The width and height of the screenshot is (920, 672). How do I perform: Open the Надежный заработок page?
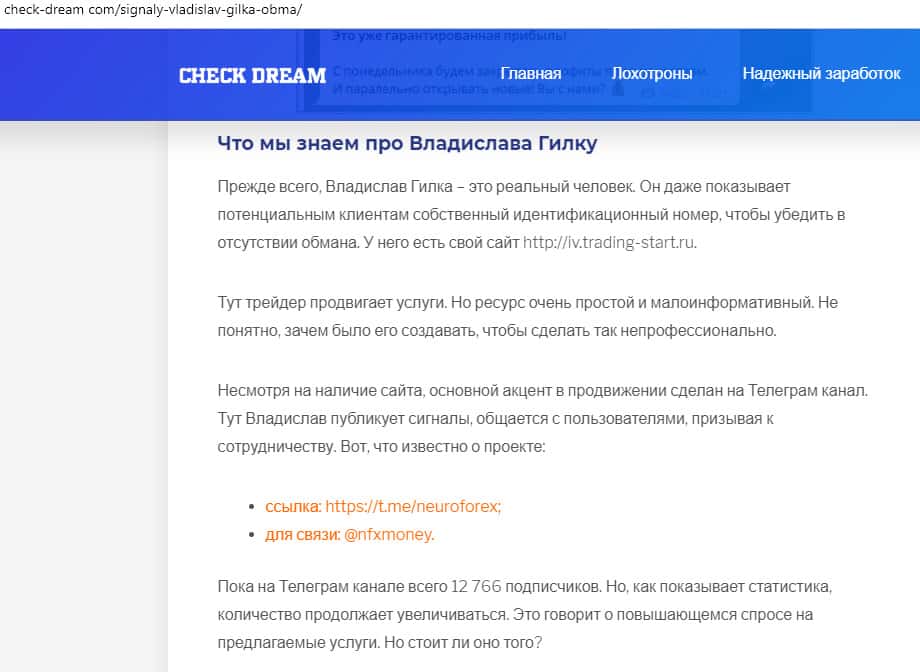821,74
